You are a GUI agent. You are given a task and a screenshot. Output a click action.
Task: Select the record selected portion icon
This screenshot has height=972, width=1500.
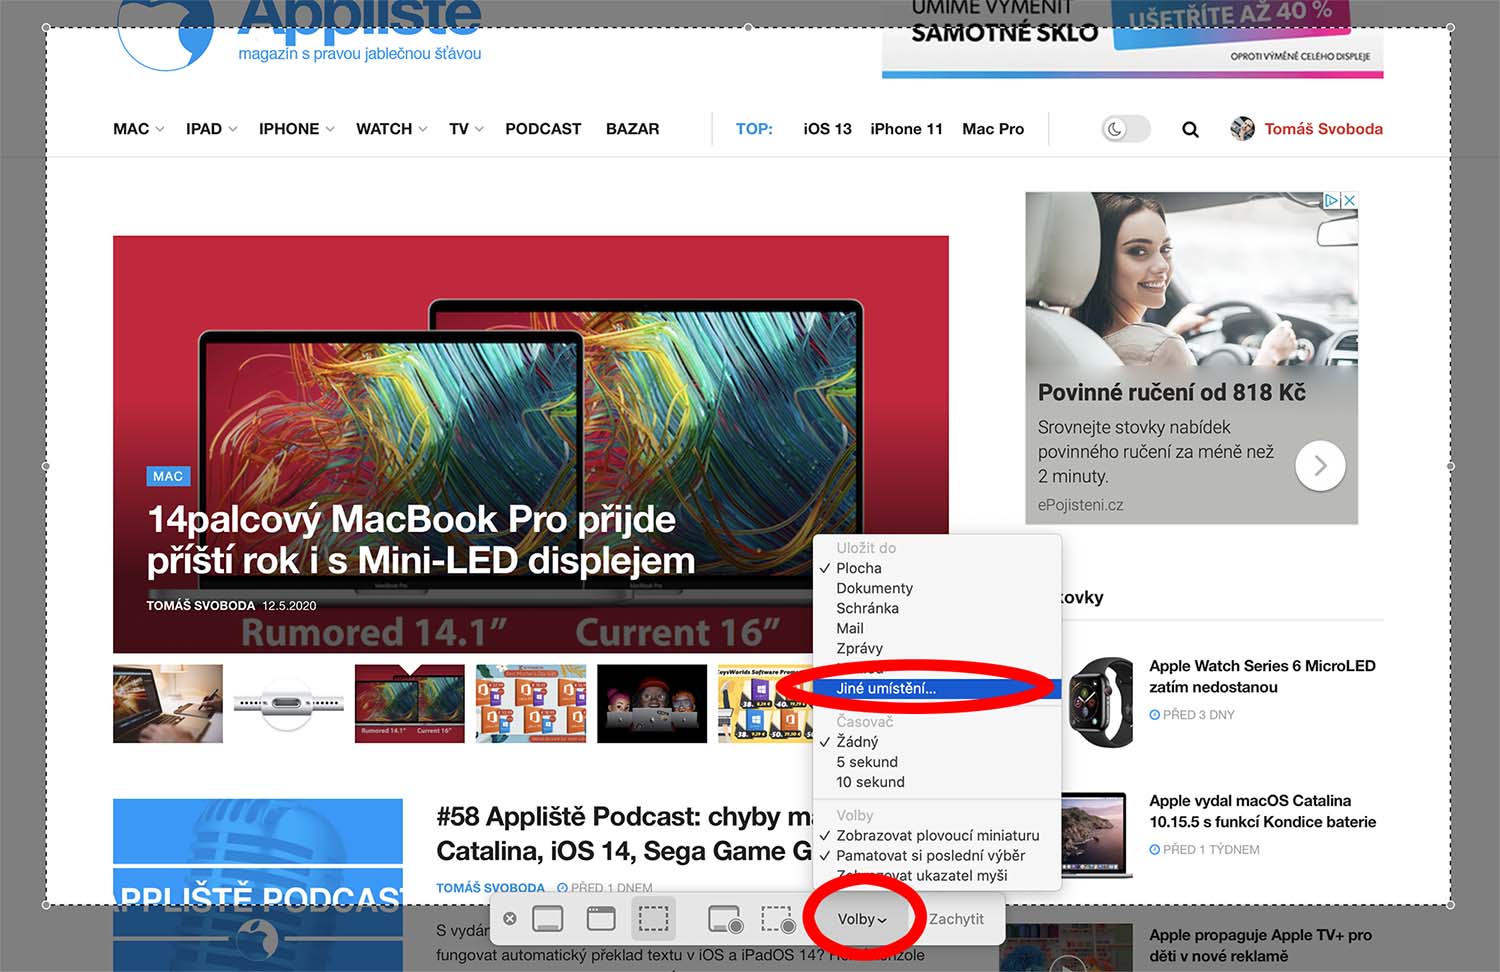[x=778, y=919]
